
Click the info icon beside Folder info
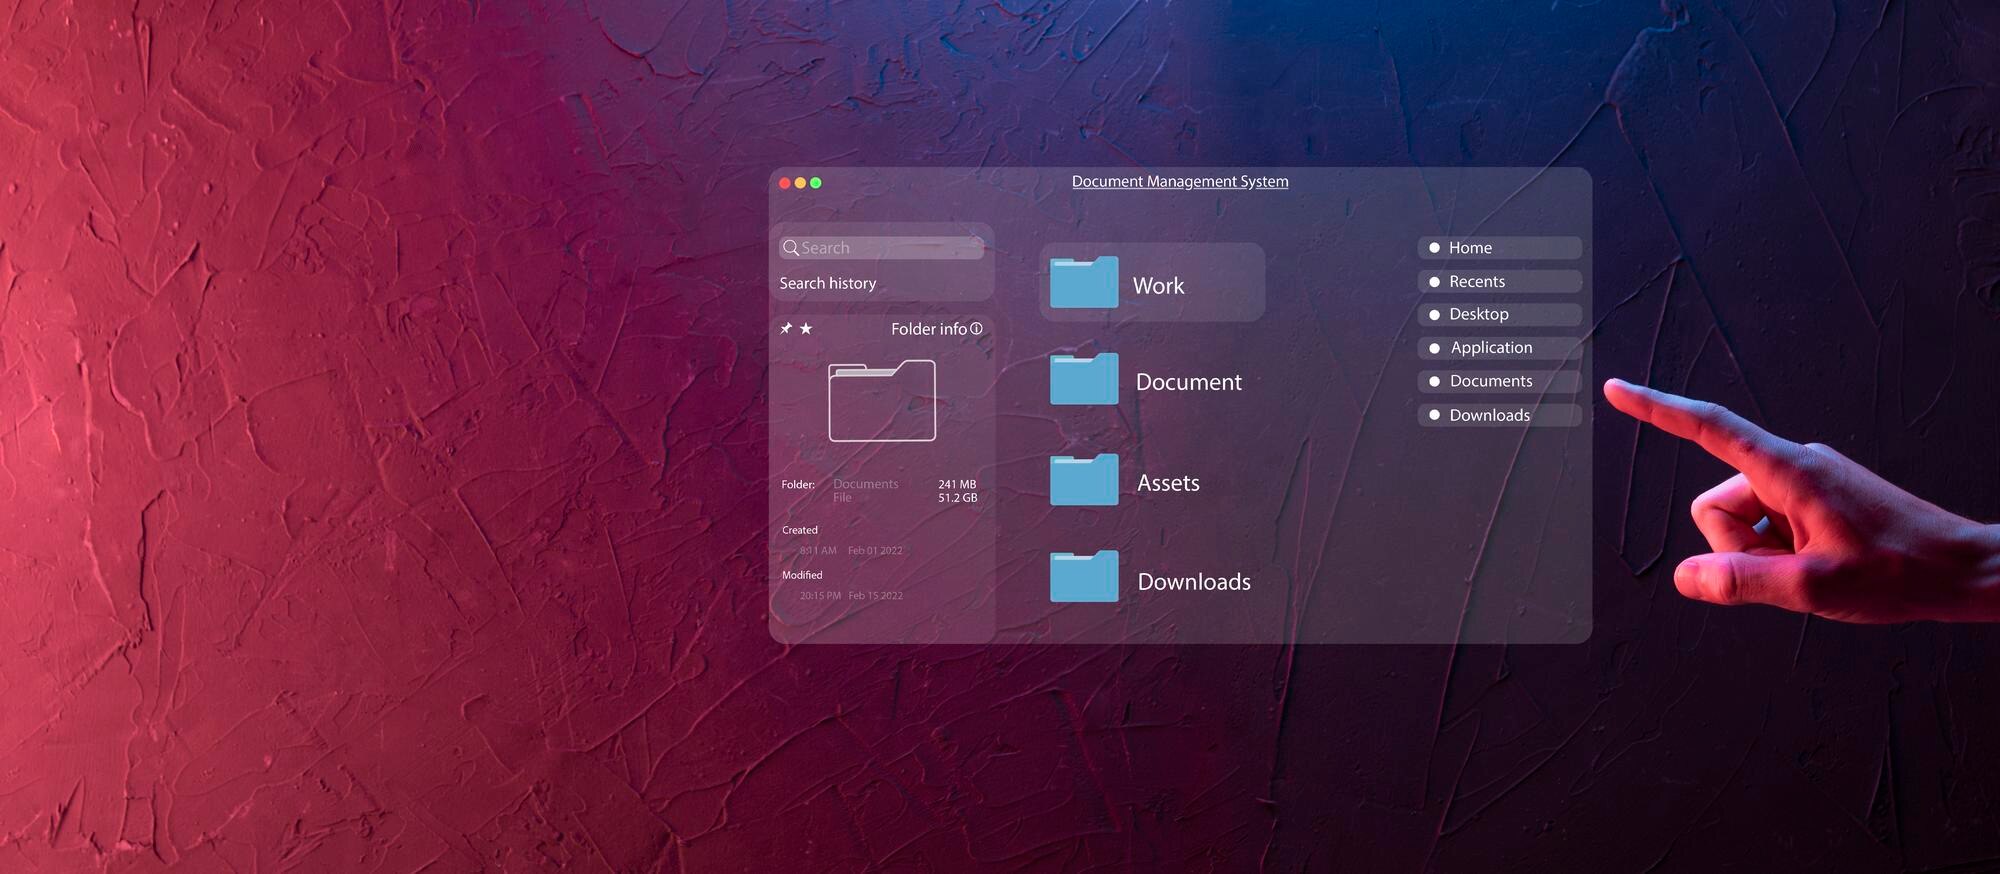point(976,328)
